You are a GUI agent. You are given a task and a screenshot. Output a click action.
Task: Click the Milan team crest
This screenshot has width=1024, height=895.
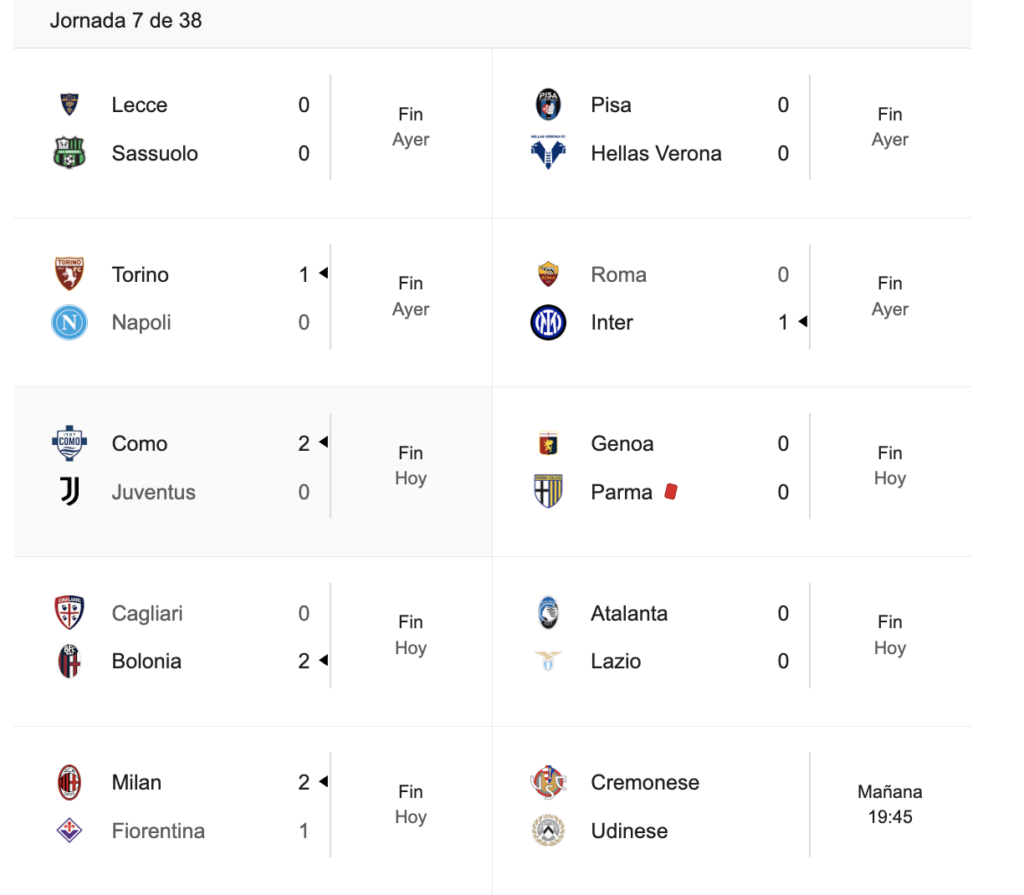point(69,782)
